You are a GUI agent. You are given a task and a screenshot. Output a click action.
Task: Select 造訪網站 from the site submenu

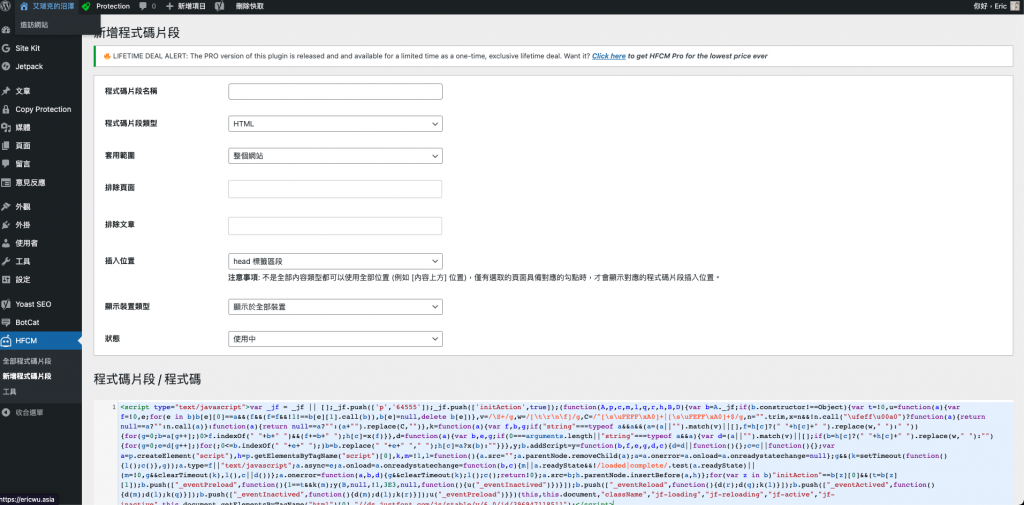[x=35, y=25]
